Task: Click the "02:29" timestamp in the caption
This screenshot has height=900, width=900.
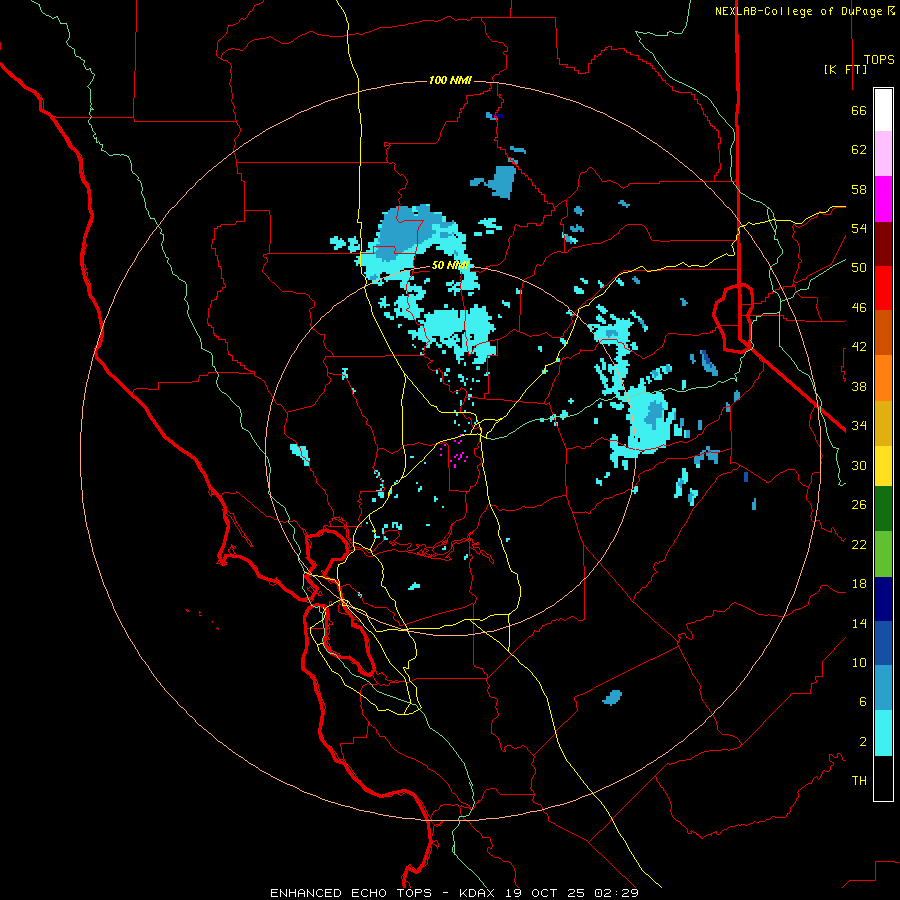Action: 616,893
